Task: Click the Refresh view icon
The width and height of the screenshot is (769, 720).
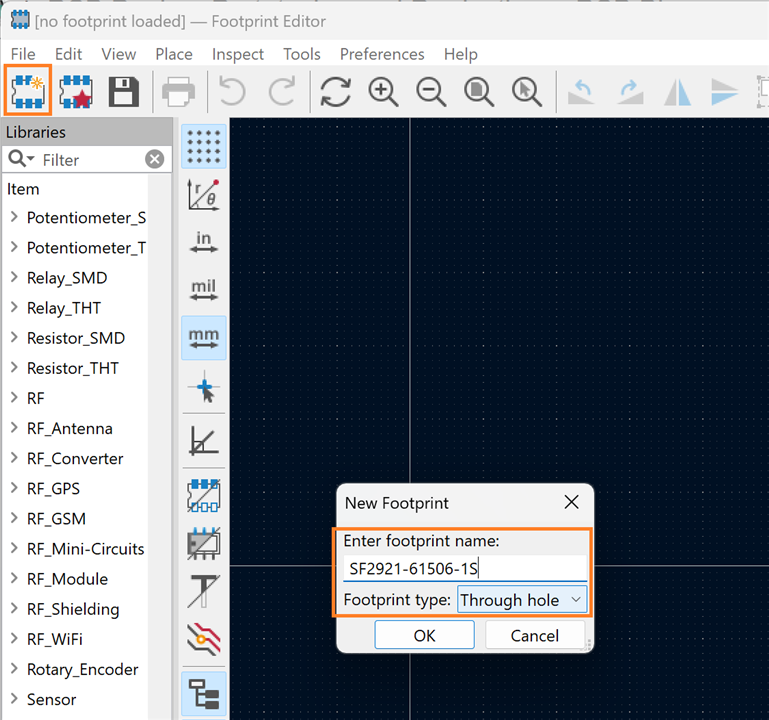Action: coord(335,92)
